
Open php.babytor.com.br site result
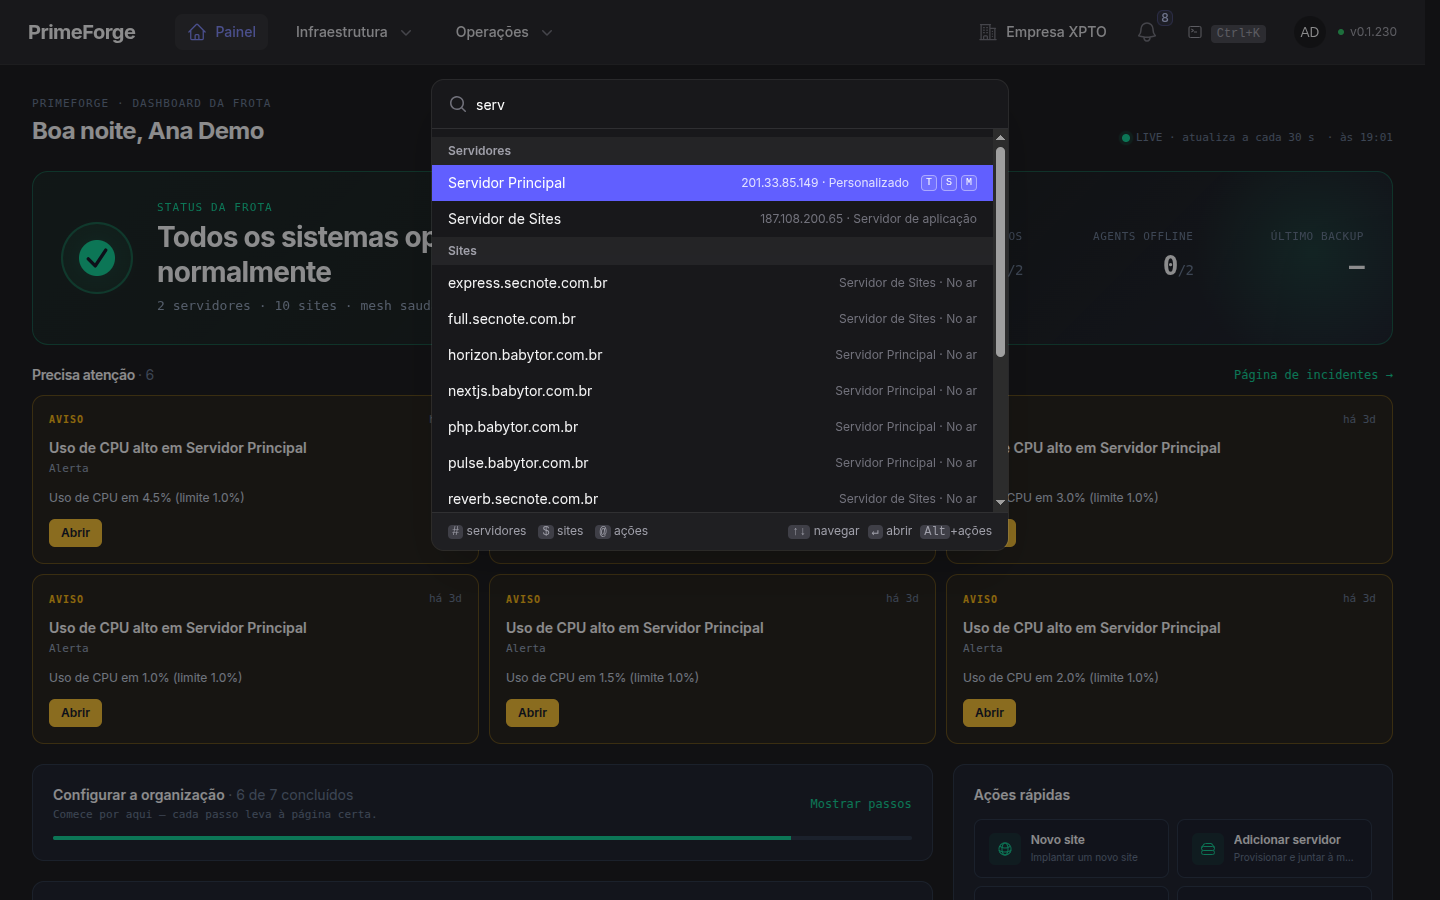pos(712,427)
